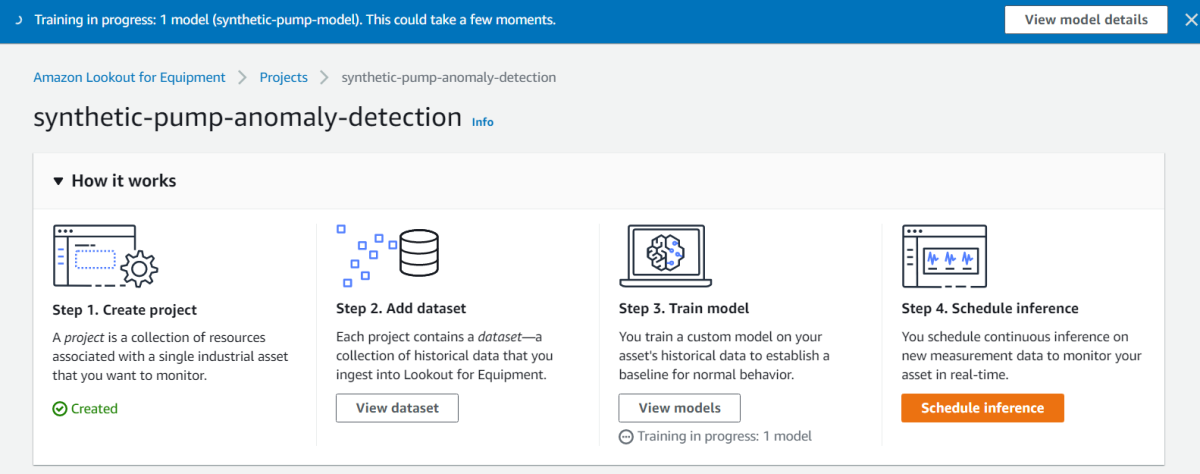Screen dimensions: 1200x474
Task: Click the Training in progress: 1 model status text
Action: point(724,436)
